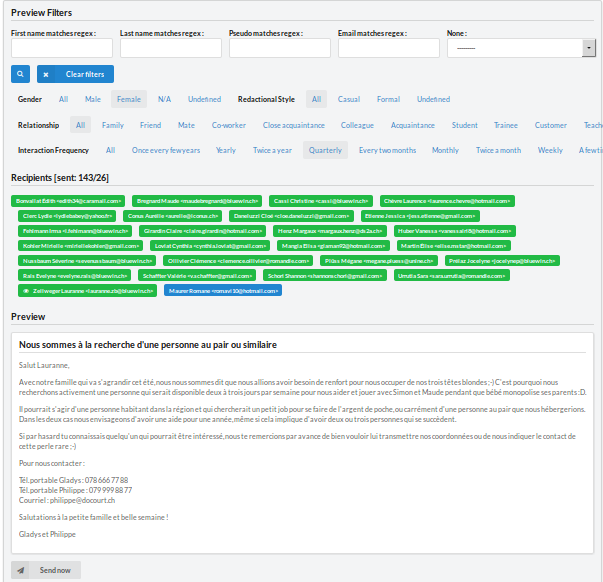This screenshot has width=603, height=582.
Task: Toggle the Quarterly interaction frequency filter
Action: tap(325, 150)
